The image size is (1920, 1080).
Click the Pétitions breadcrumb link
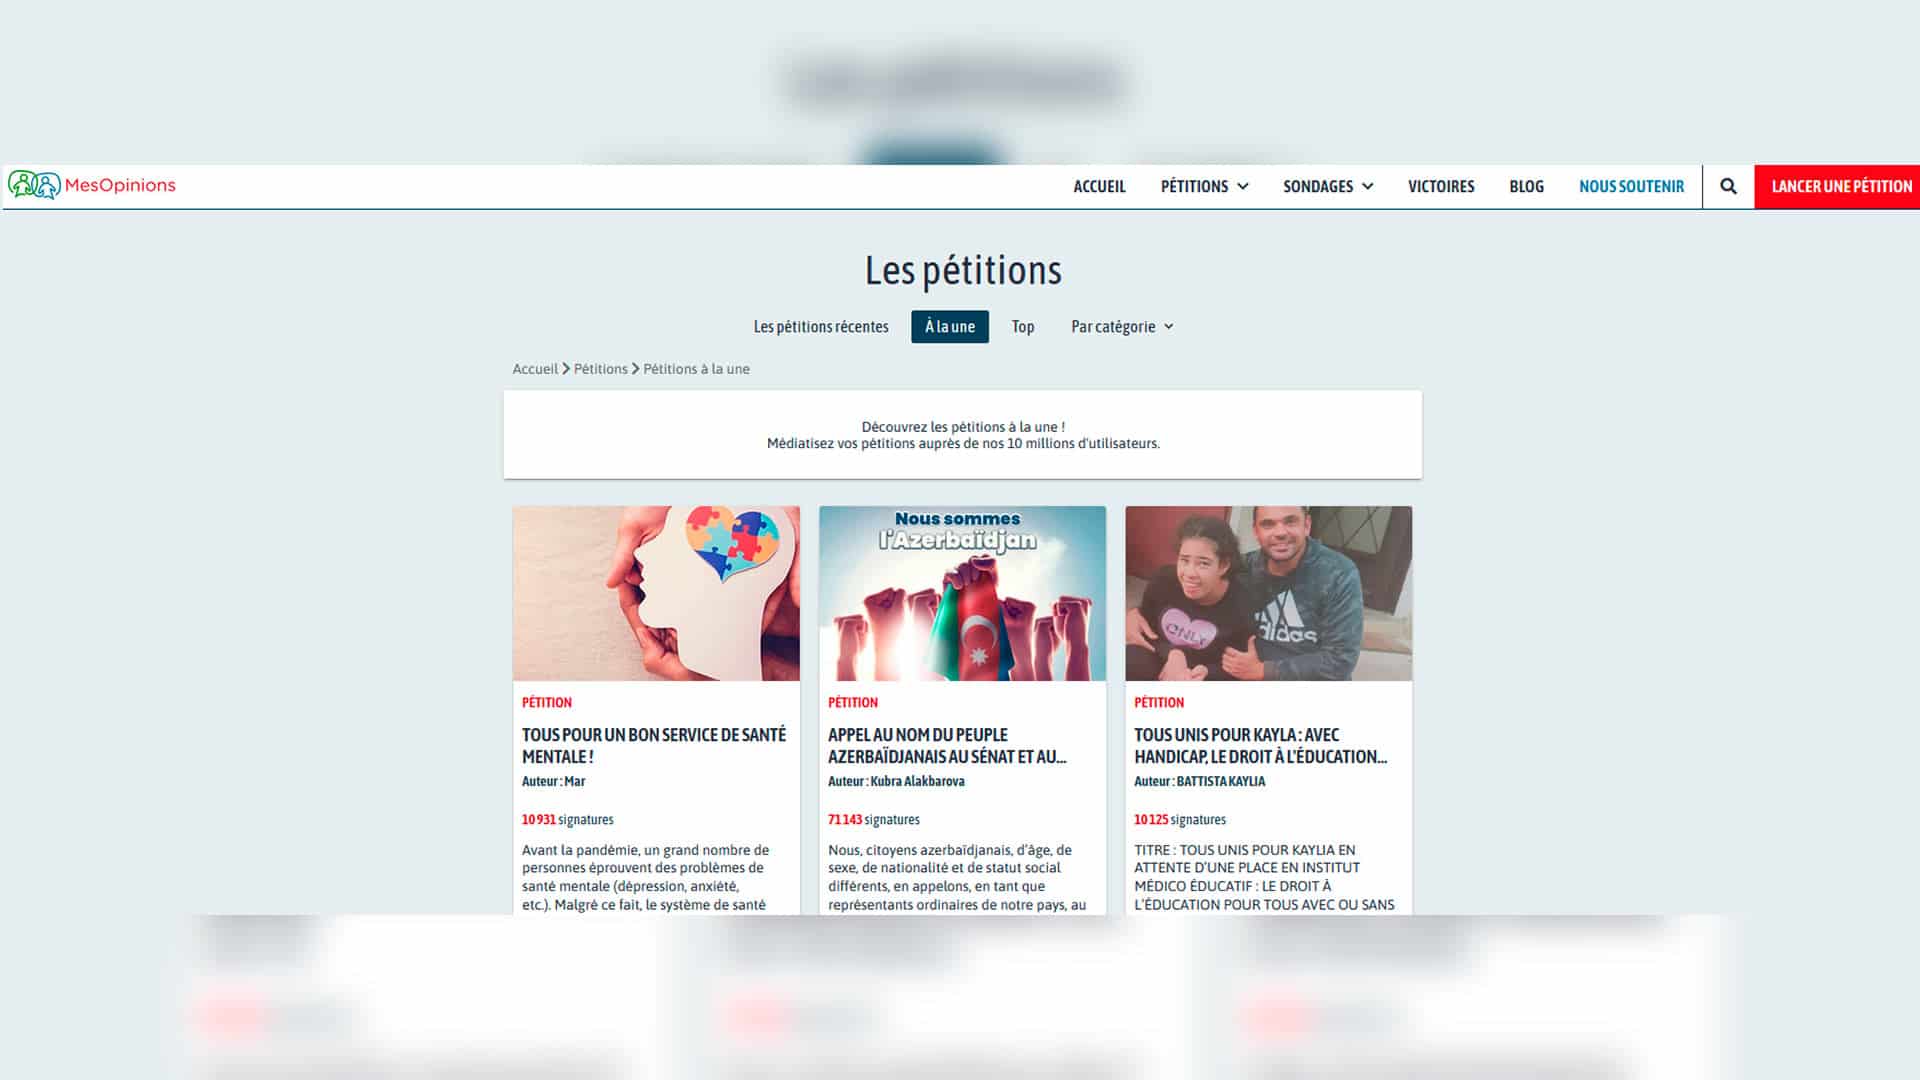coord(601,369)
